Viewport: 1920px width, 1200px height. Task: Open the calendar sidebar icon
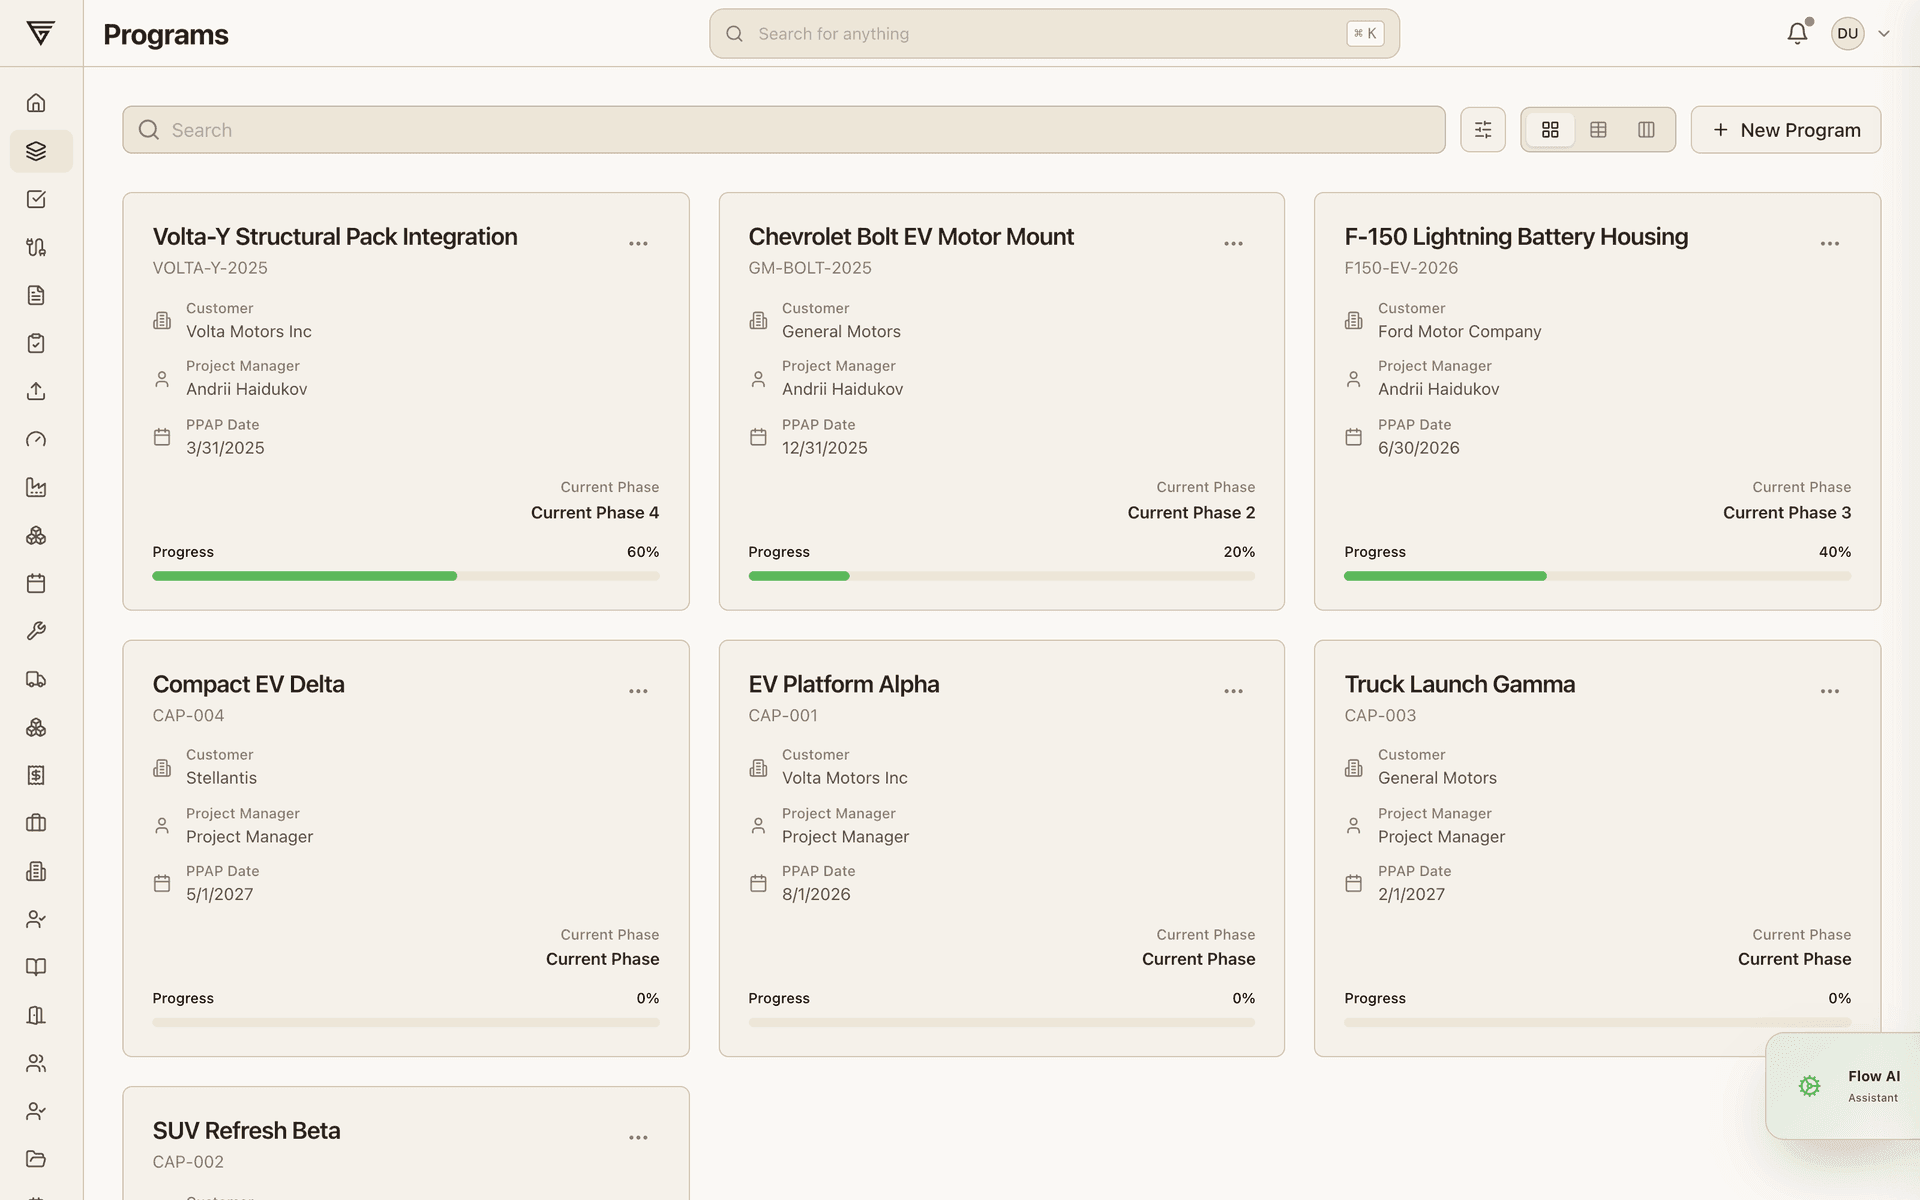(36, 583)
